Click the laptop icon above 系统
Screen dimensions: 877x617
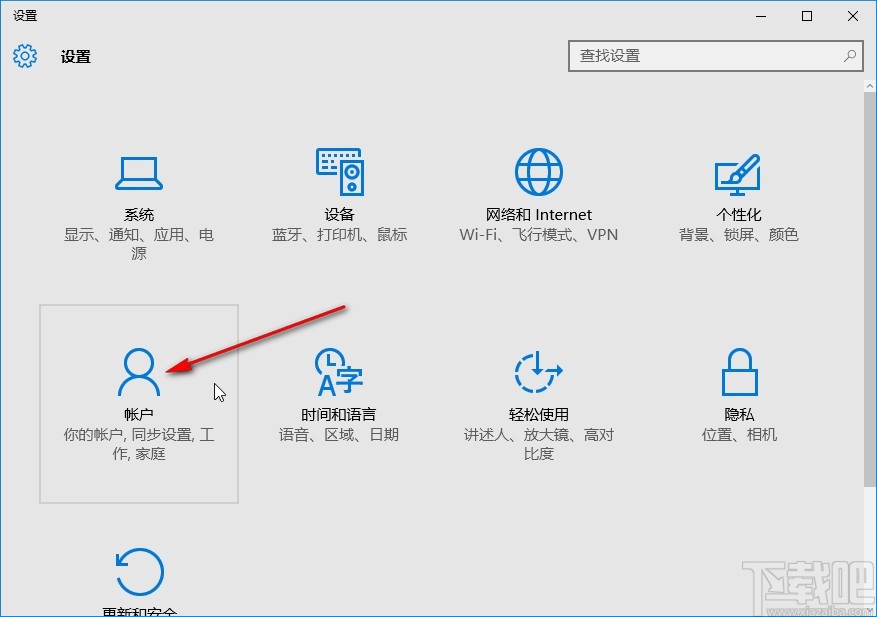pyautogui.click(x=138, y=172)
